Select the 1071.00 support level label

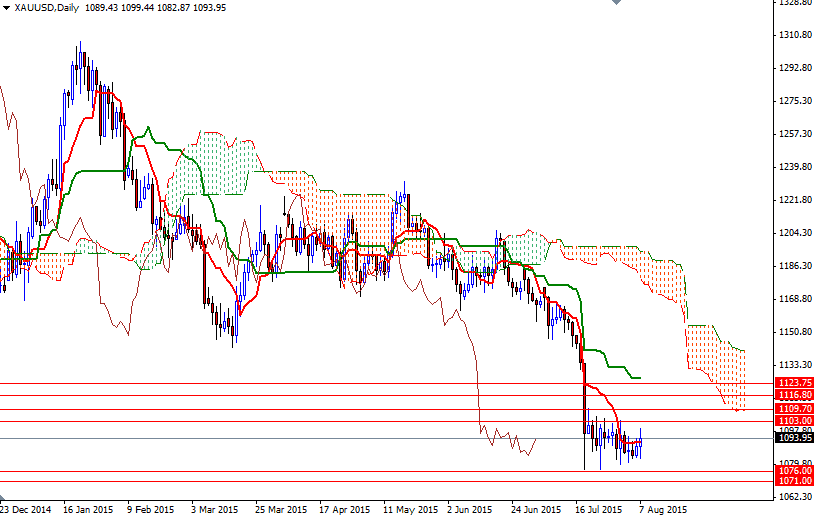point(793,481)
